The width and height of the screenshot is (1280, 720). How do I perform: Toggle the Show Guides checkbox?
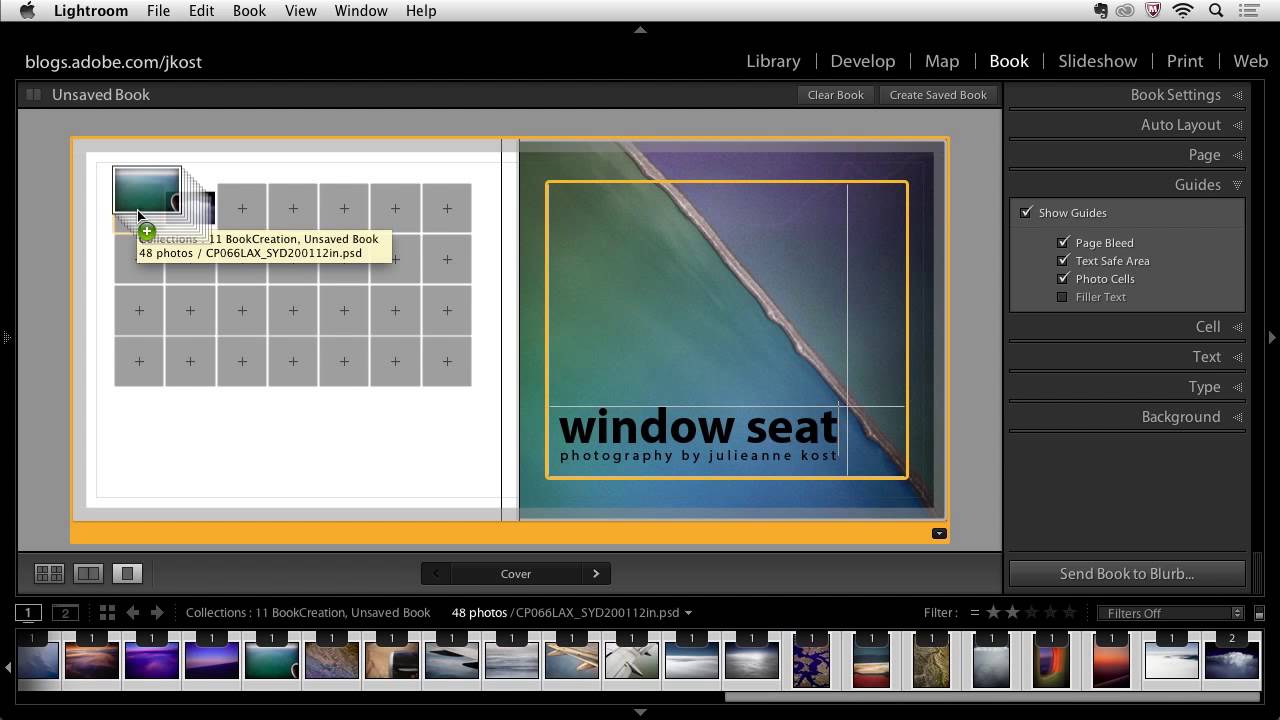click(x=1026, y=212)
